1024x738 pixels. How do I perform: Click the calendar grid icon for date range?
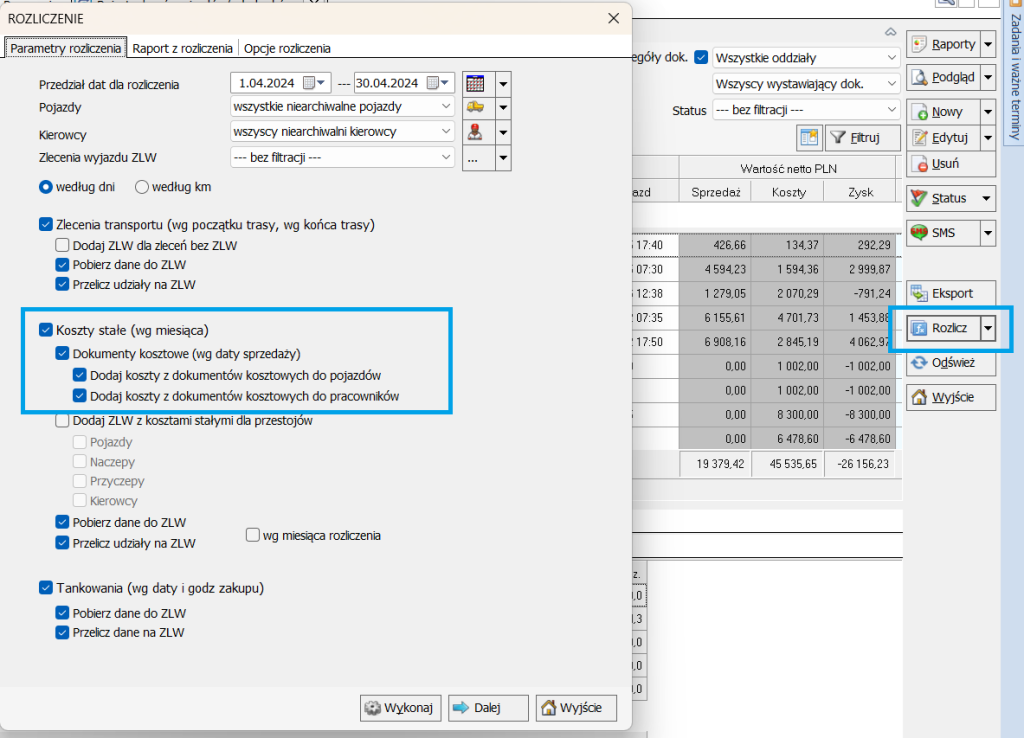pos(474,83)
